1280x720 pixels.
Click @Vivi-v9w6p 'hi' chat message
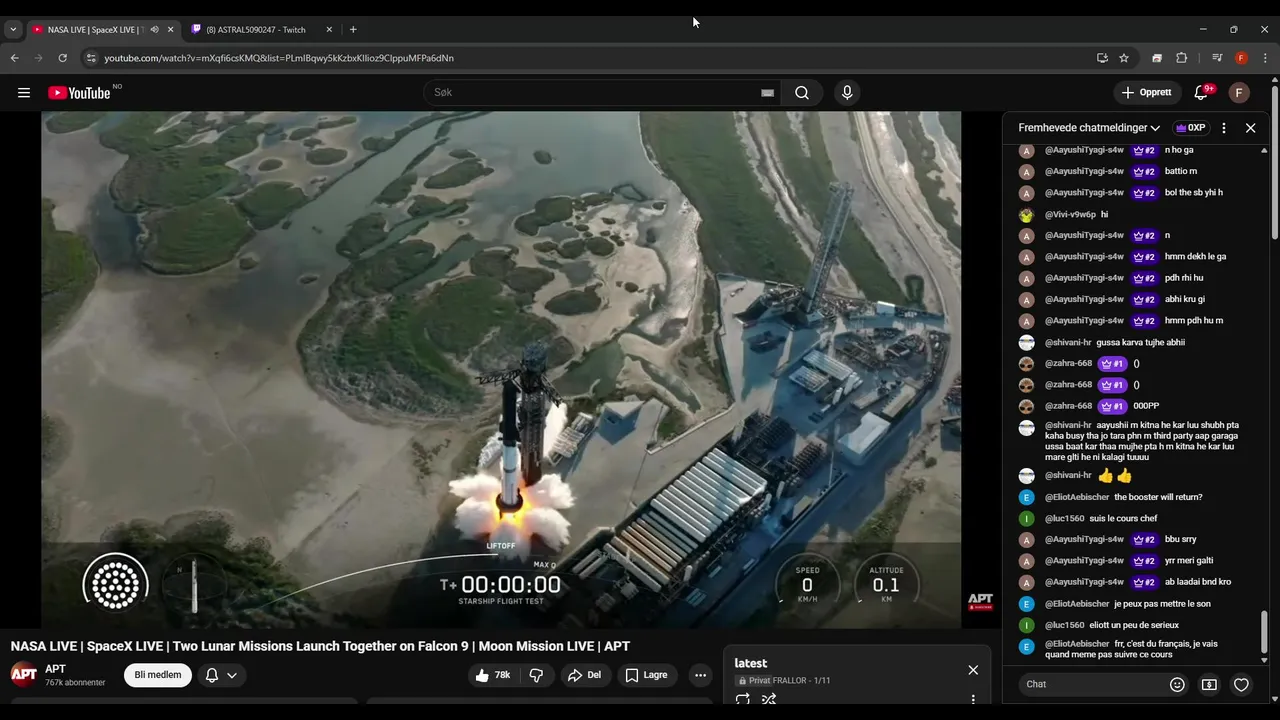tap(1104, 214)
